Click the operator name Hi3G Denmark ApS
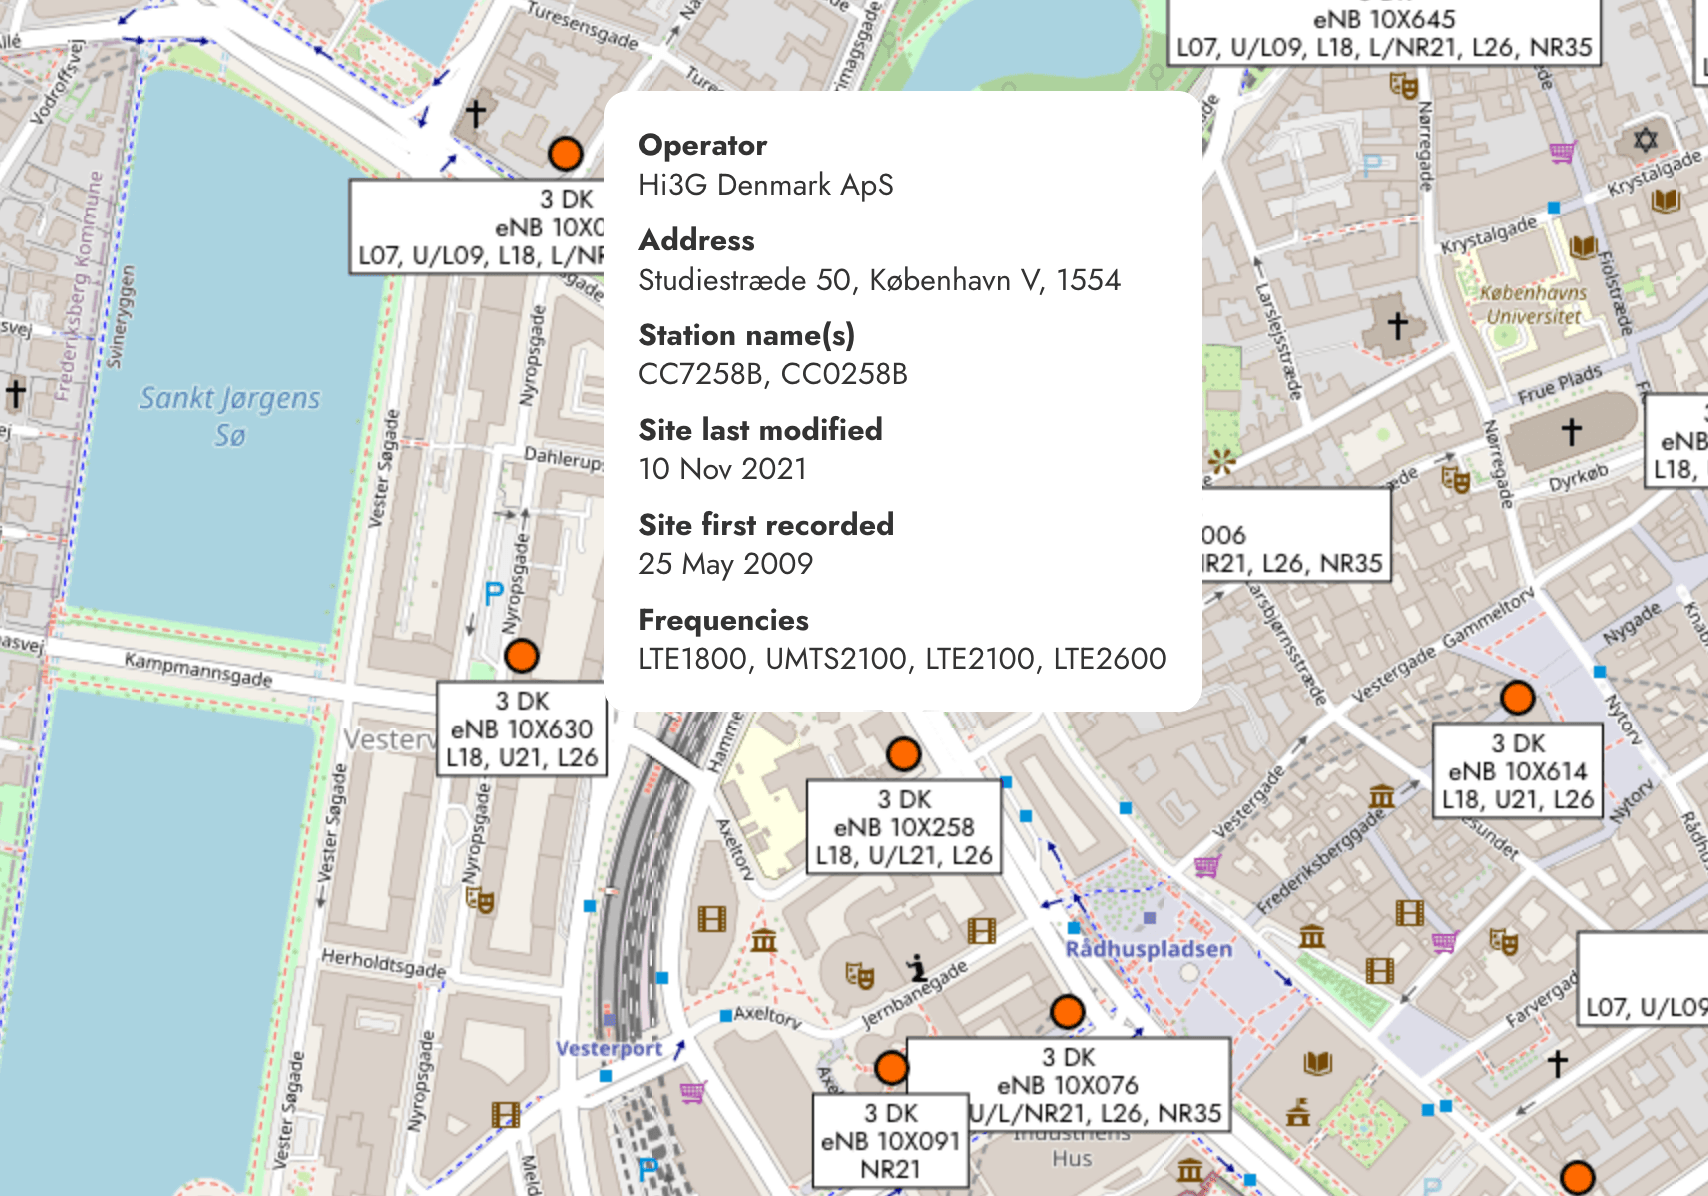This screenshot has width=1708, height=1196. pos(766,185)
